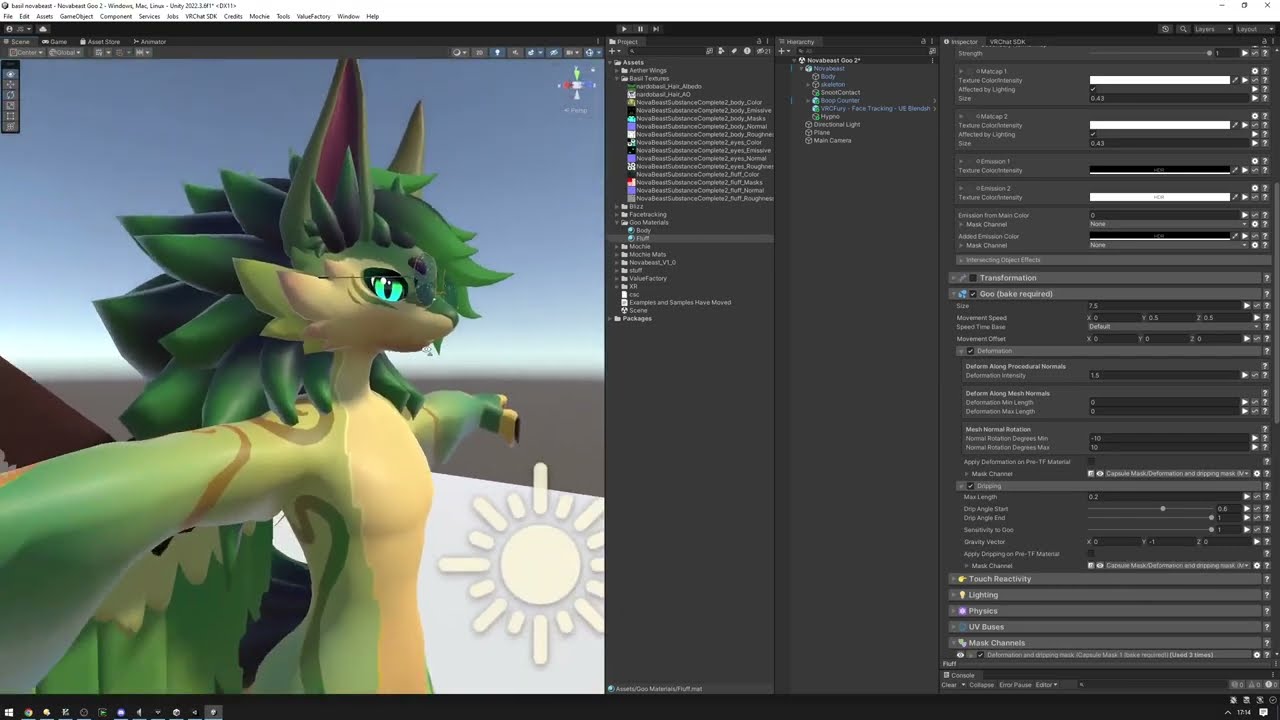Viewport: 1280px width, 720px height.
Task: Toggle the Deformation section checkbox
Action: 970,351
